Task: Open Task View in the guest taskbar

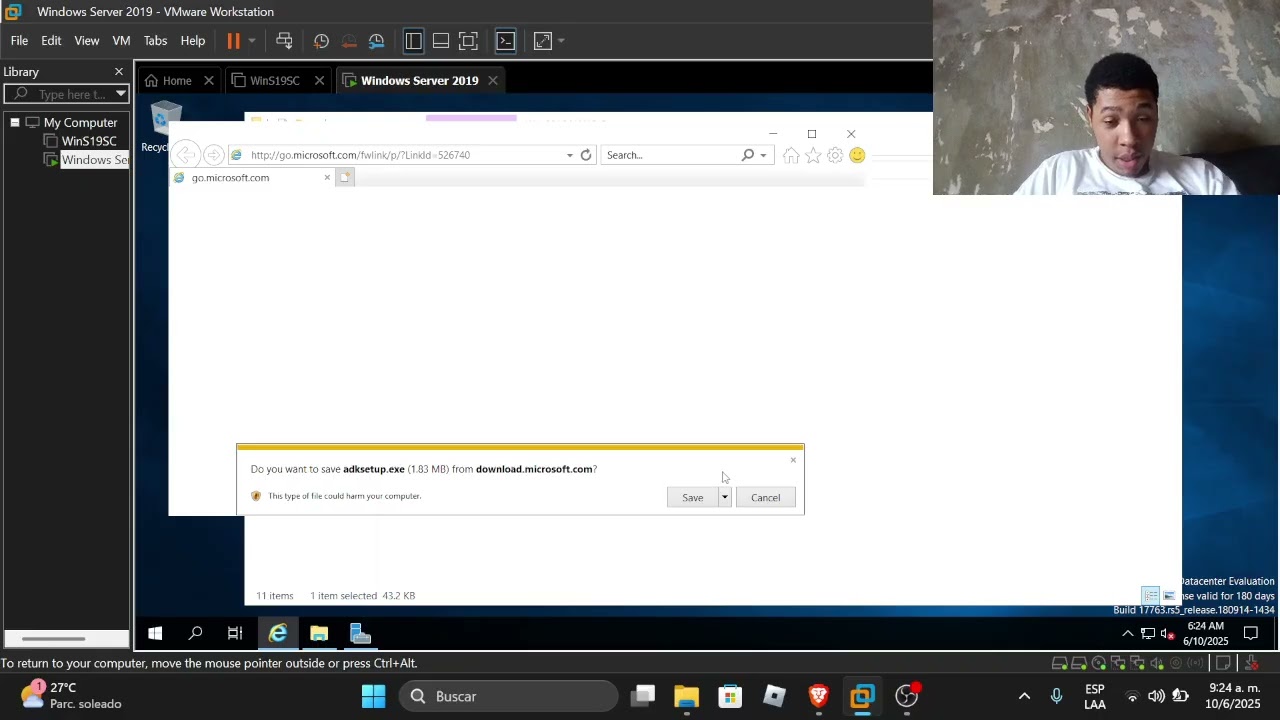Action: 235,633
